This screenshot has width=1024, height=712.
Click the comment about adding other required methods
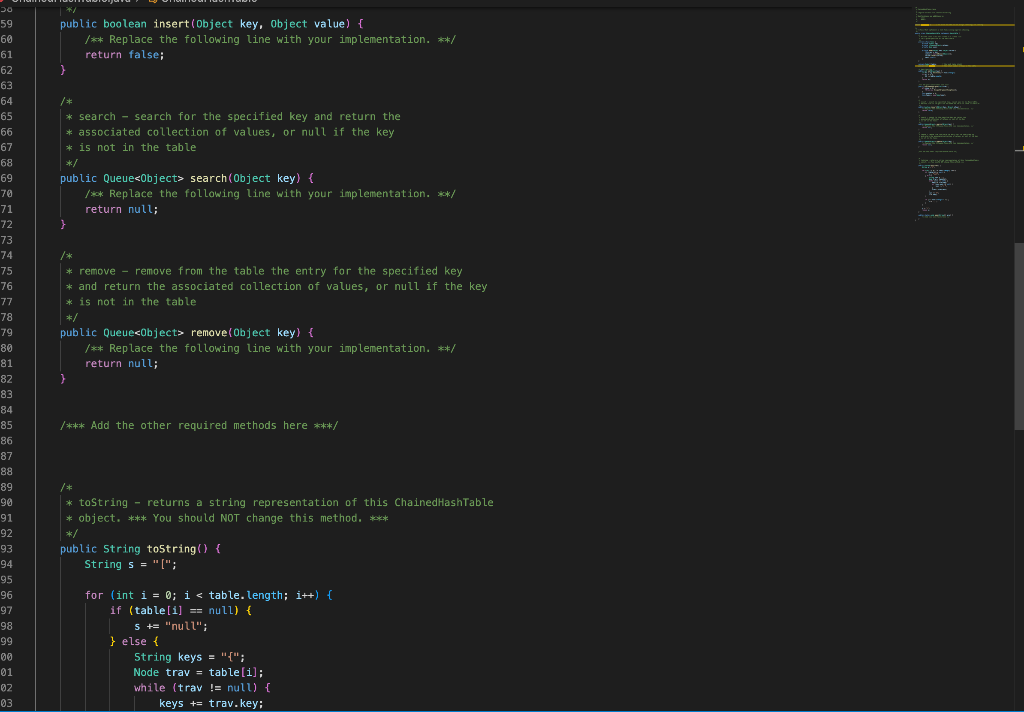pyautogui.click(x=198, y=425)
